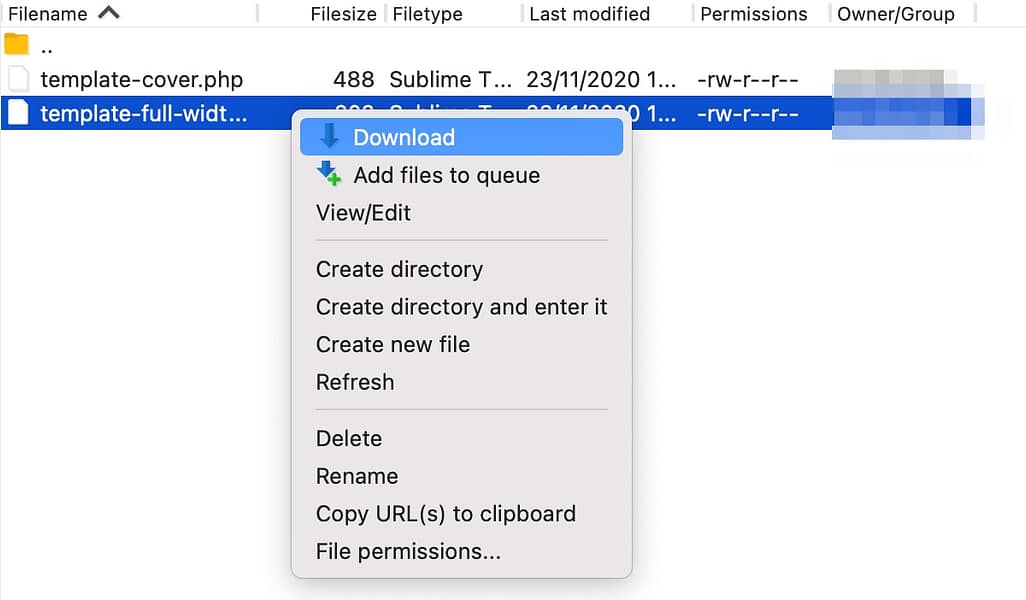The image size is (1026, 600).
Task: Open View/Edit for the selected file
Action: click(363, 212)
